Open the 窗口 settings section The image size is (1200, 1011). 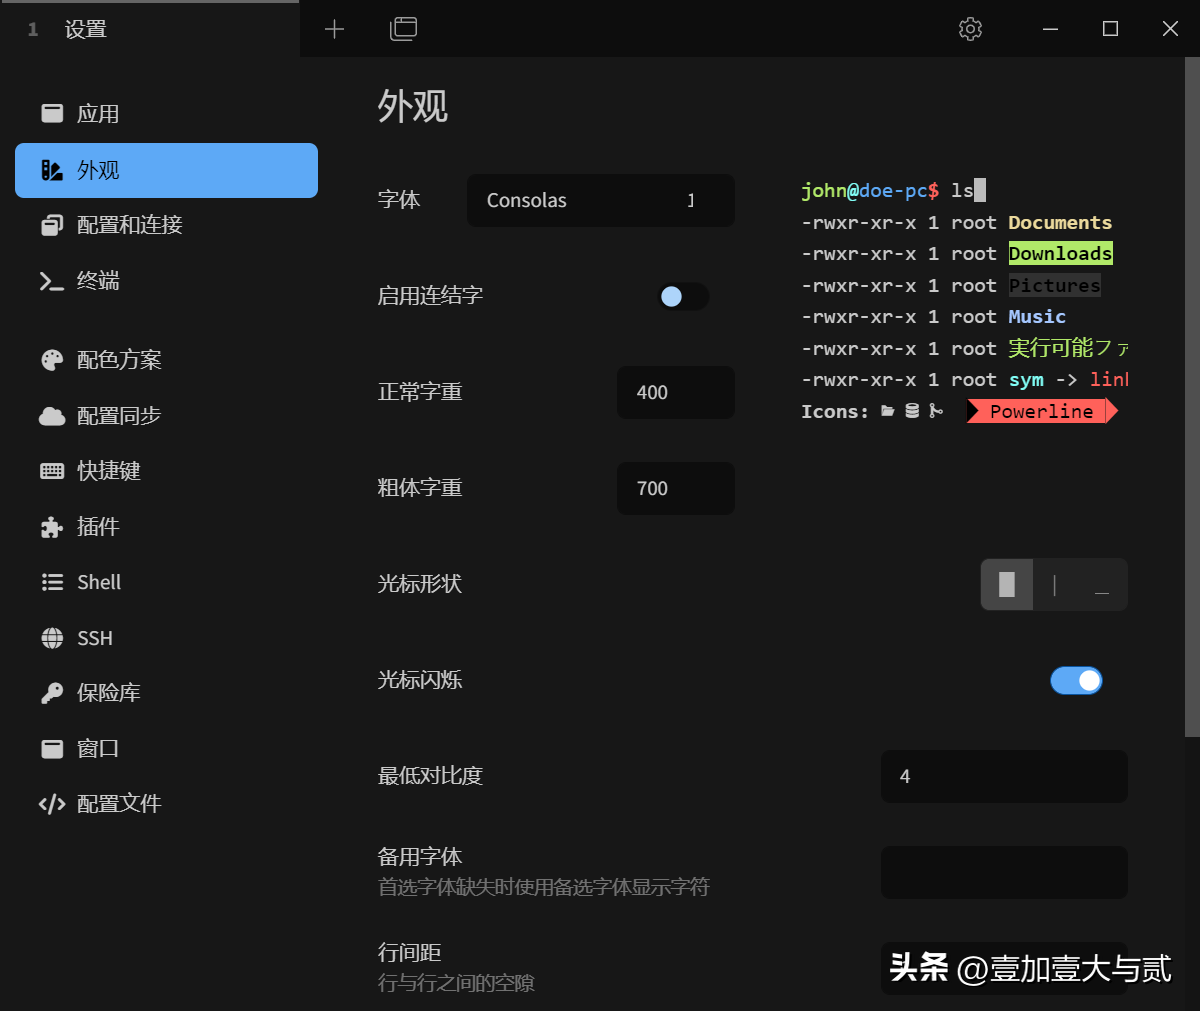(166, 748)
